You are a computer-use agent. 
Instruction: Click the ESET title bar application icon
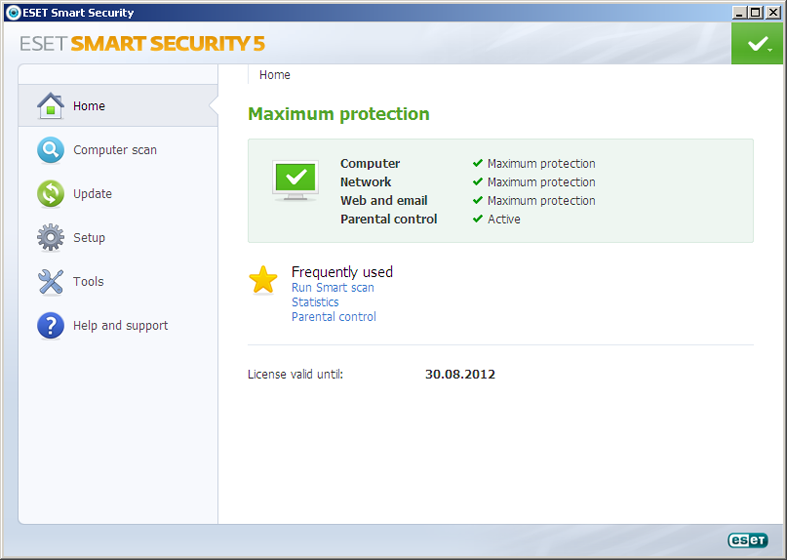click(x=12, y=13)
